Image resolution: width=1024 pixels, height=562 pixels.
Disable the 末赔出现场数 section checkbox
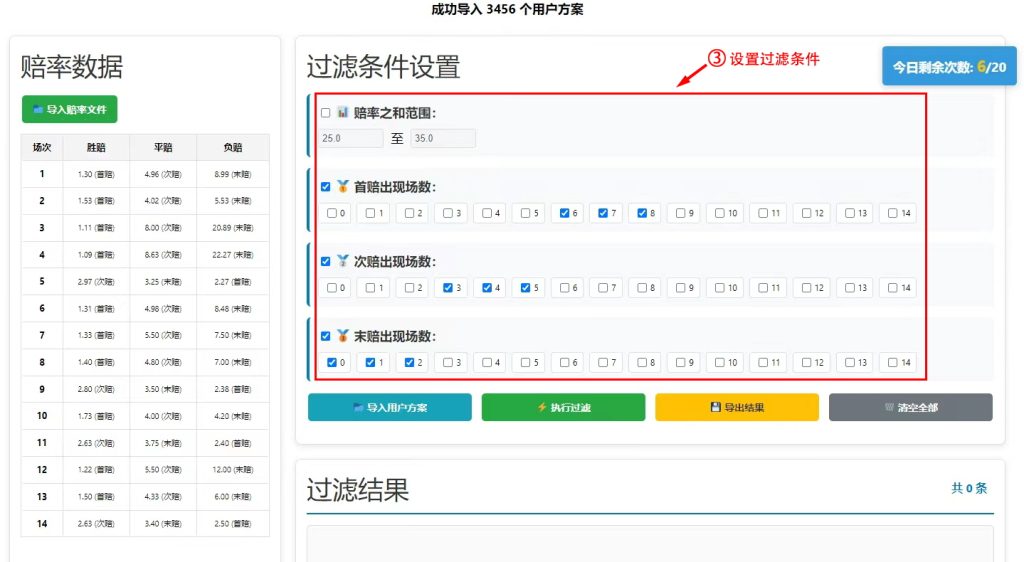pyautogui.click(x=326, y=337)
